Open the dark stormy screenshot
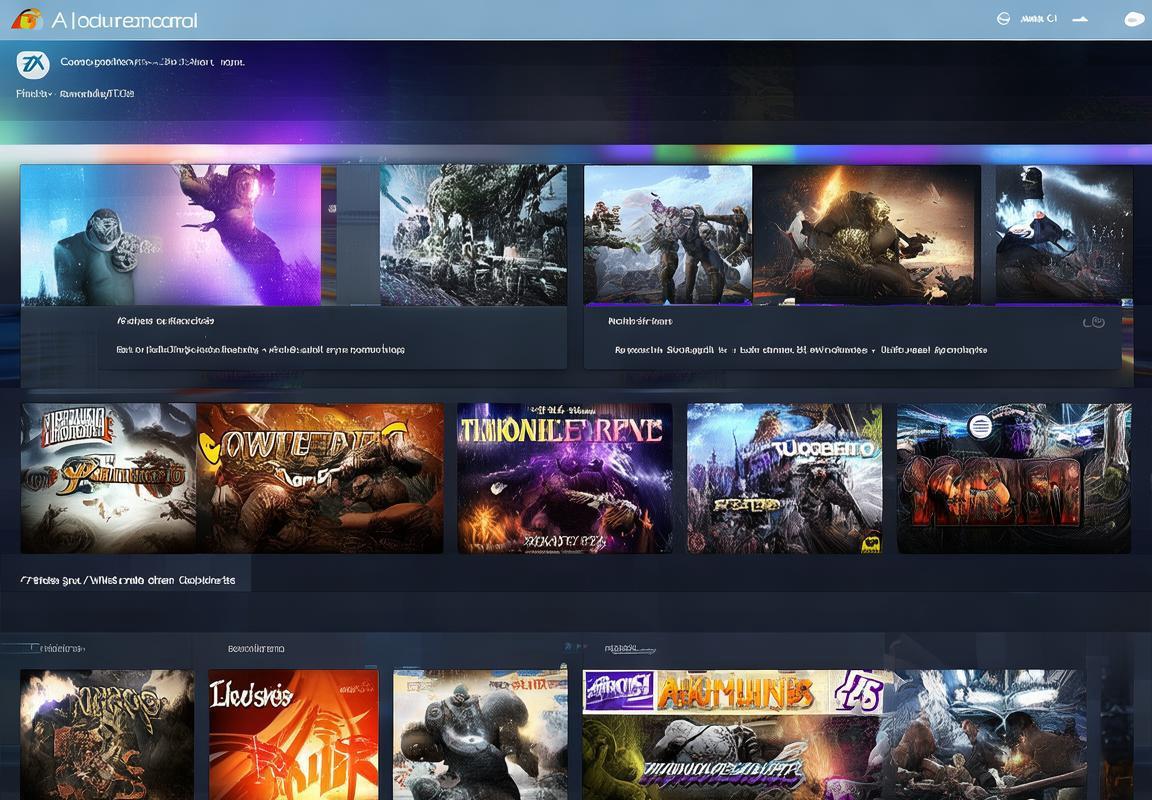 (x=1063, y=234)
